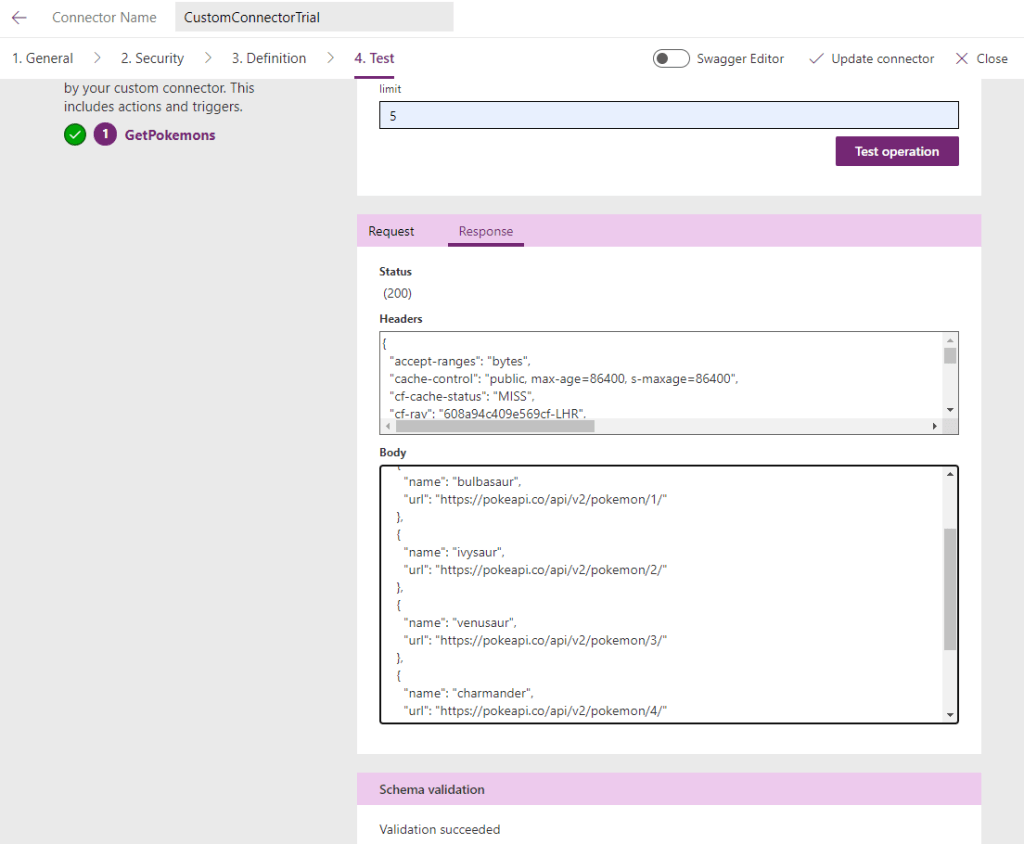Click the purple number 1 badge
The width and height of the screenshot is (1024, 844).
(x=105, y=135)
